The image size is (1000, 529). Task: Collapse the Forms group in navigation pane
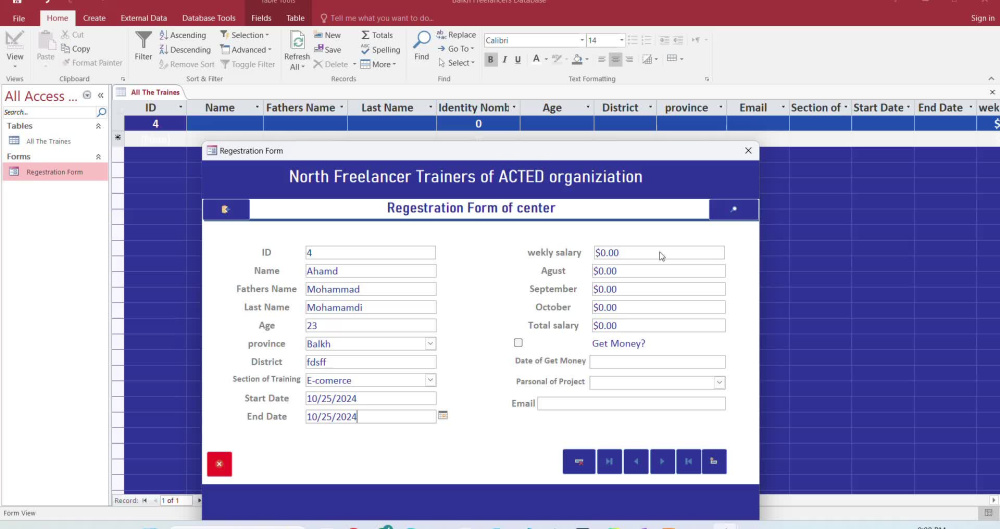tap(98, 157)
